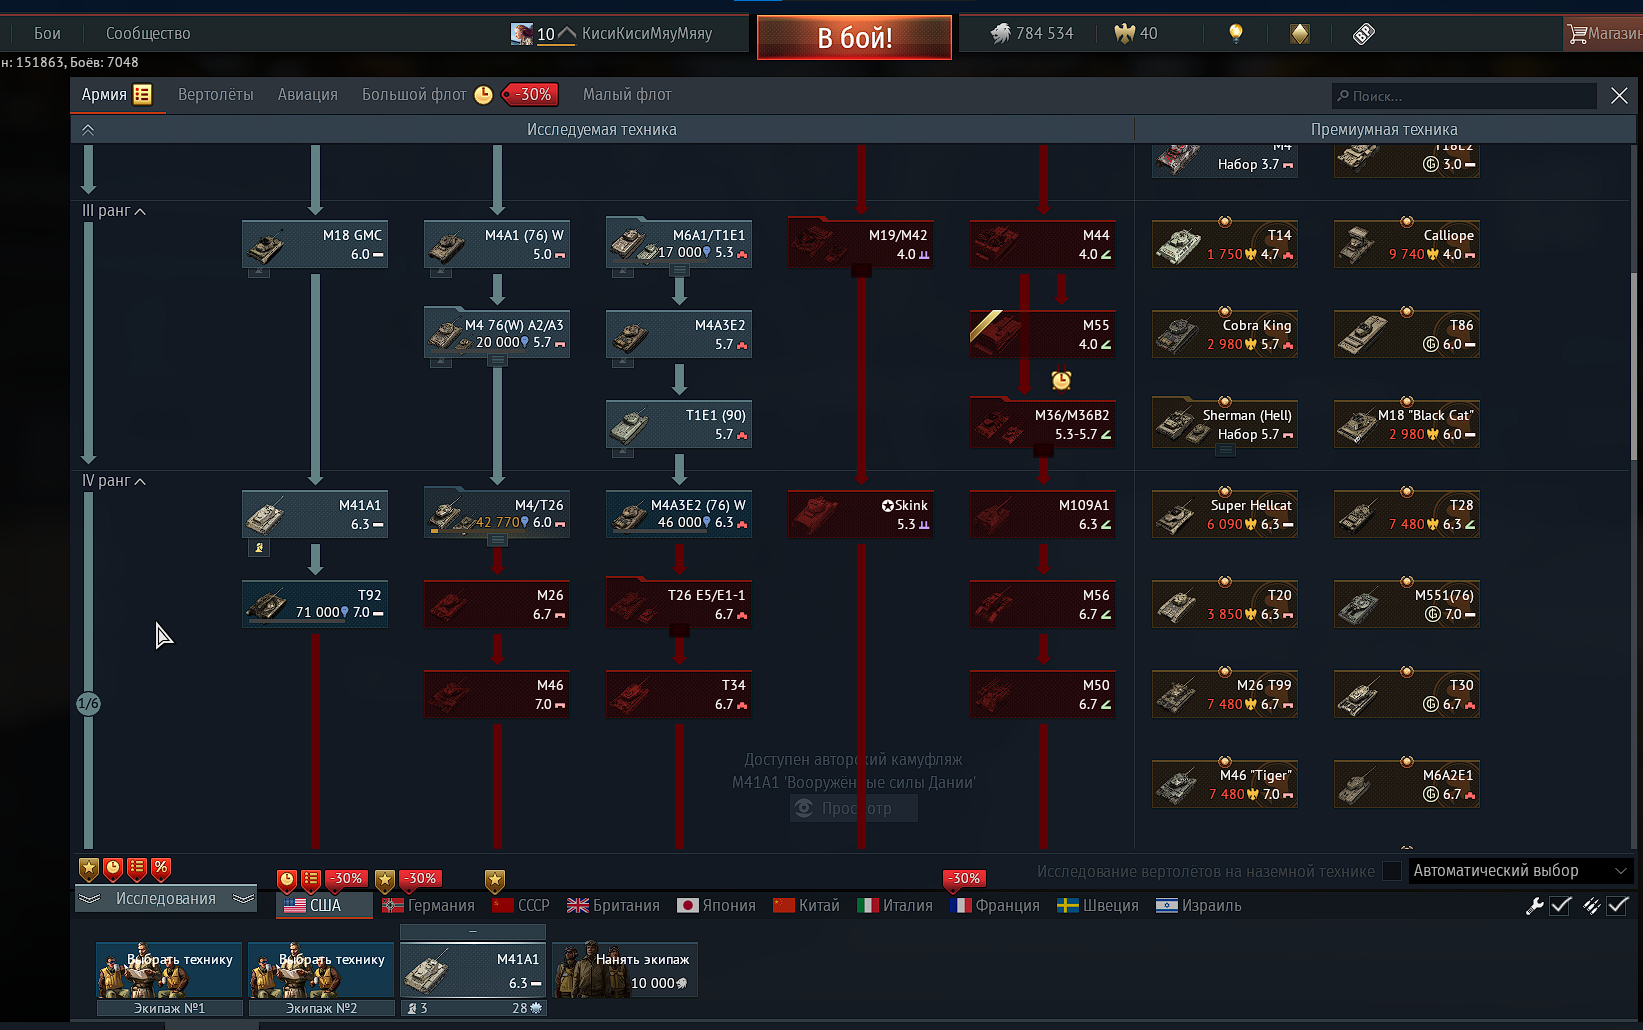
Task: Toggle the checkbox beside the ammunition icon
Action: [x=1618, y=906]
